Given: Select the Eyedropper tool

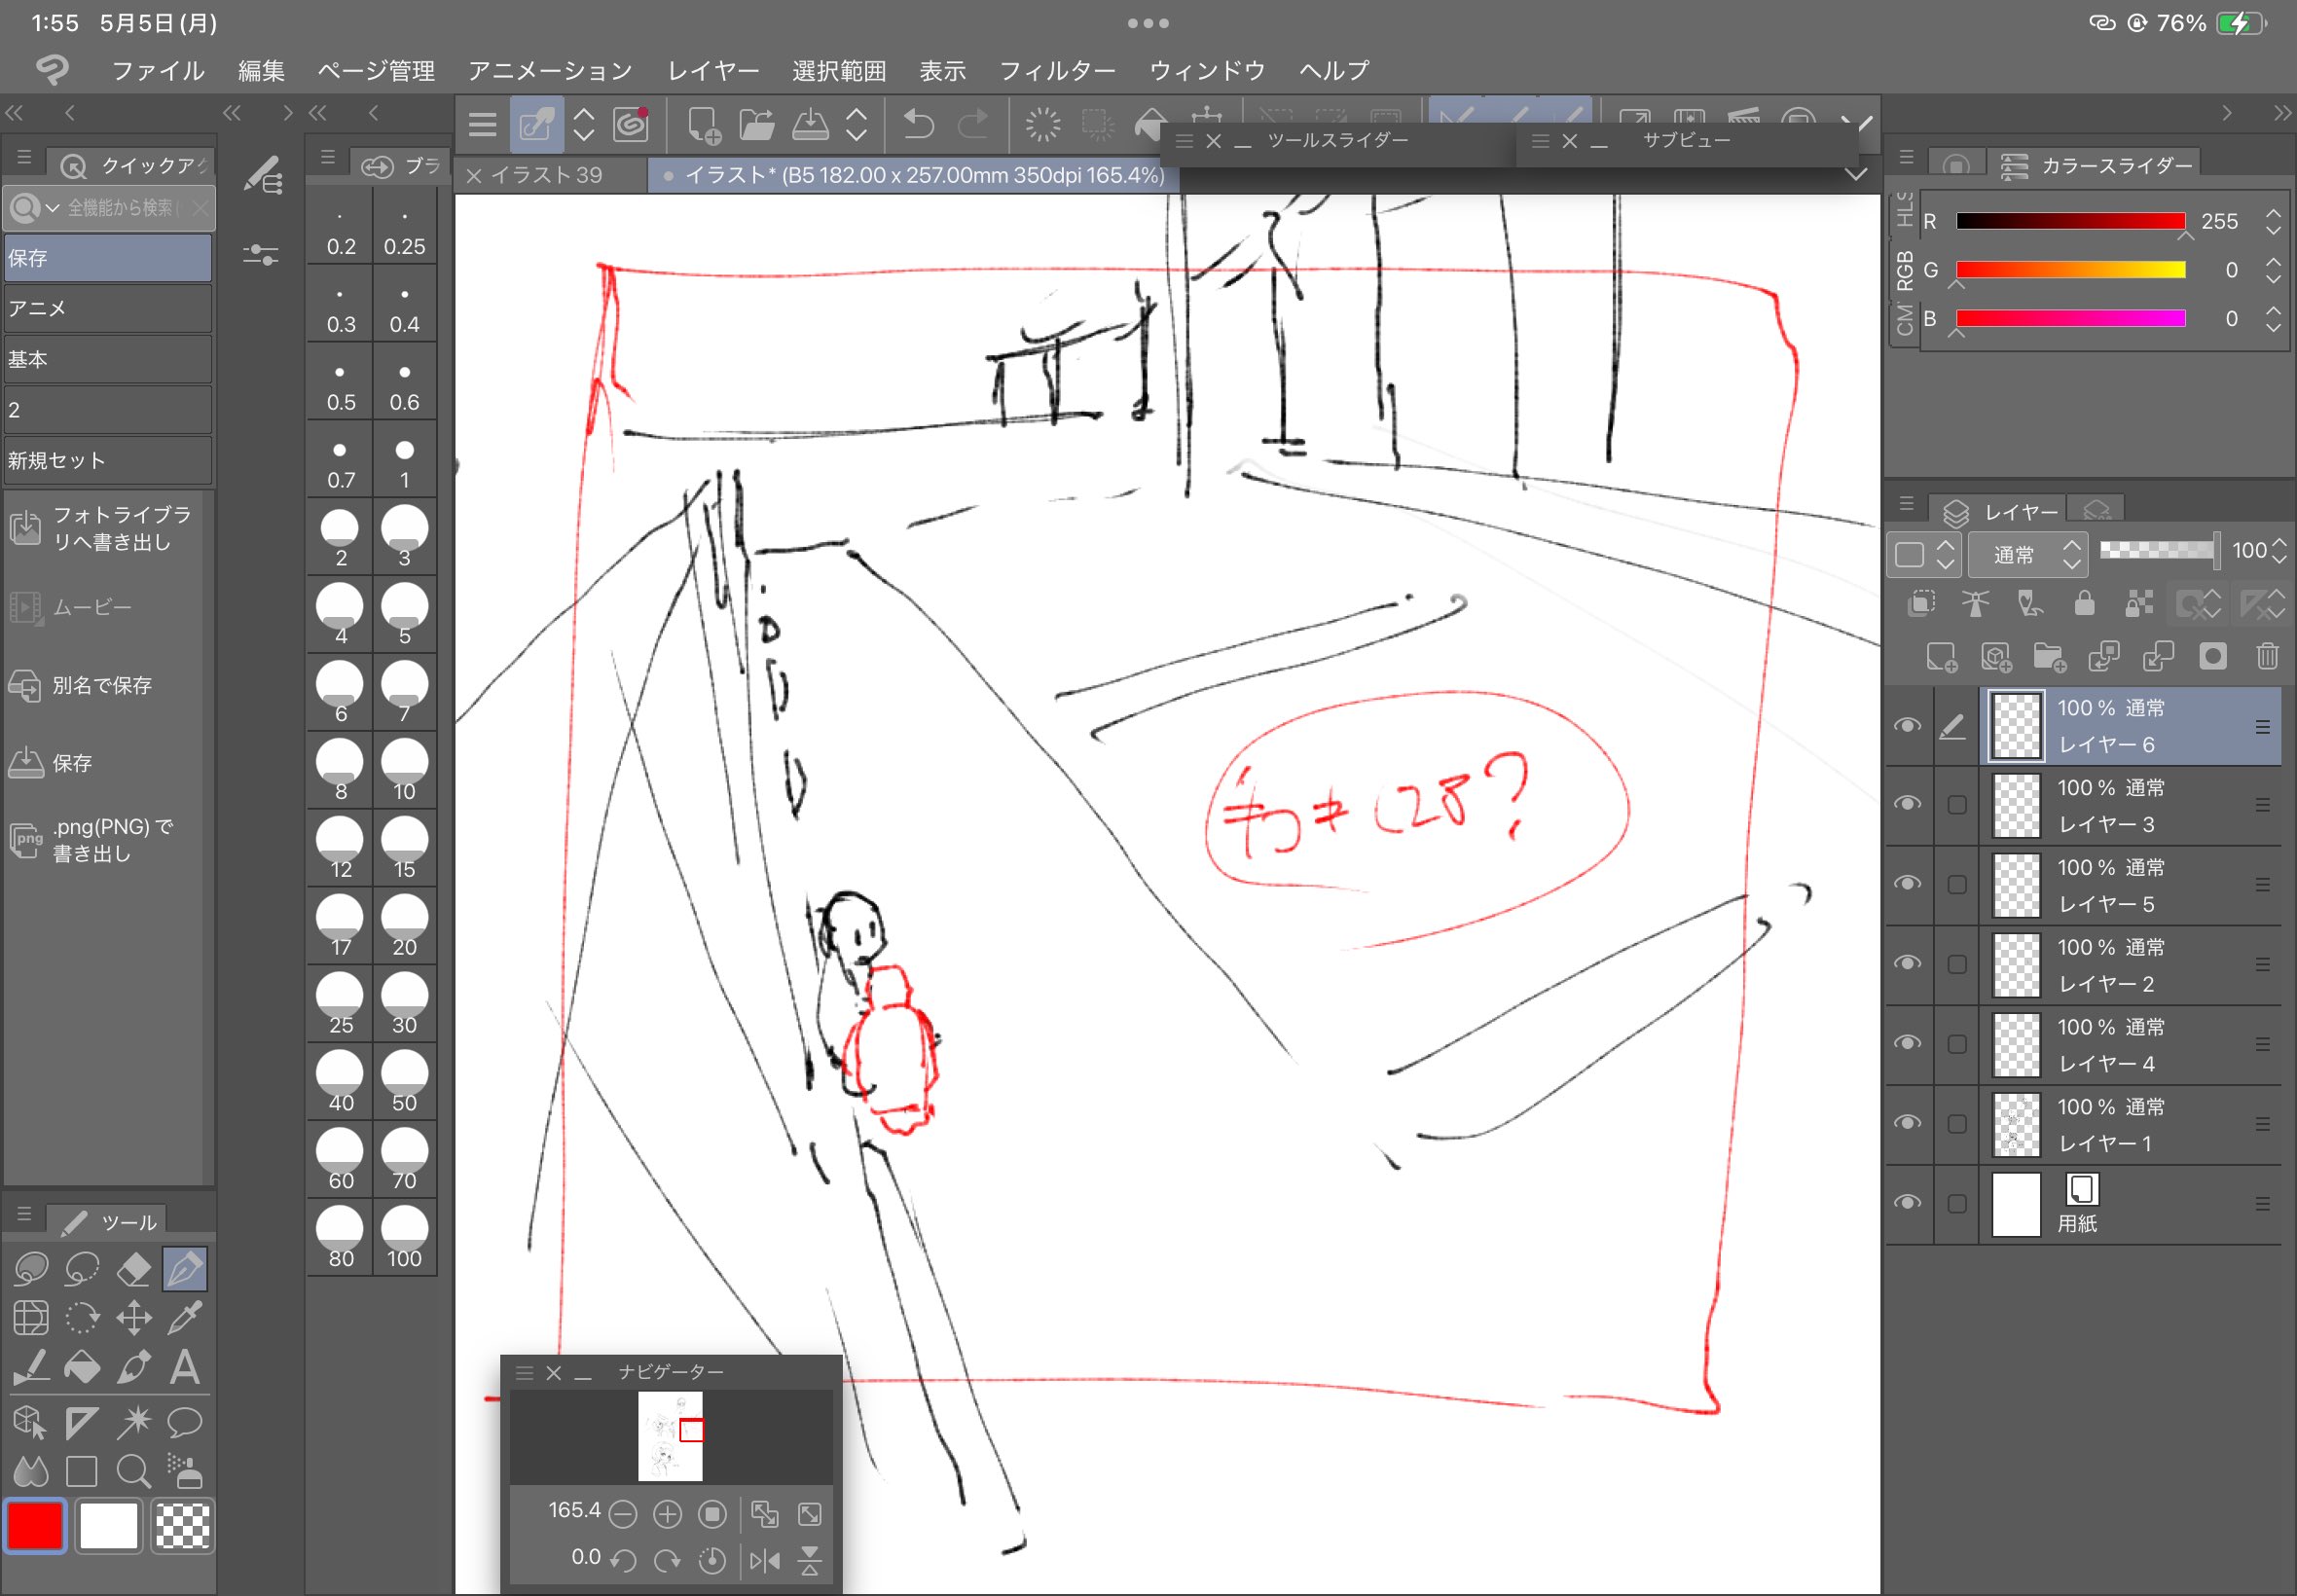Looking at the screenshot, I should click(184, 1318).
